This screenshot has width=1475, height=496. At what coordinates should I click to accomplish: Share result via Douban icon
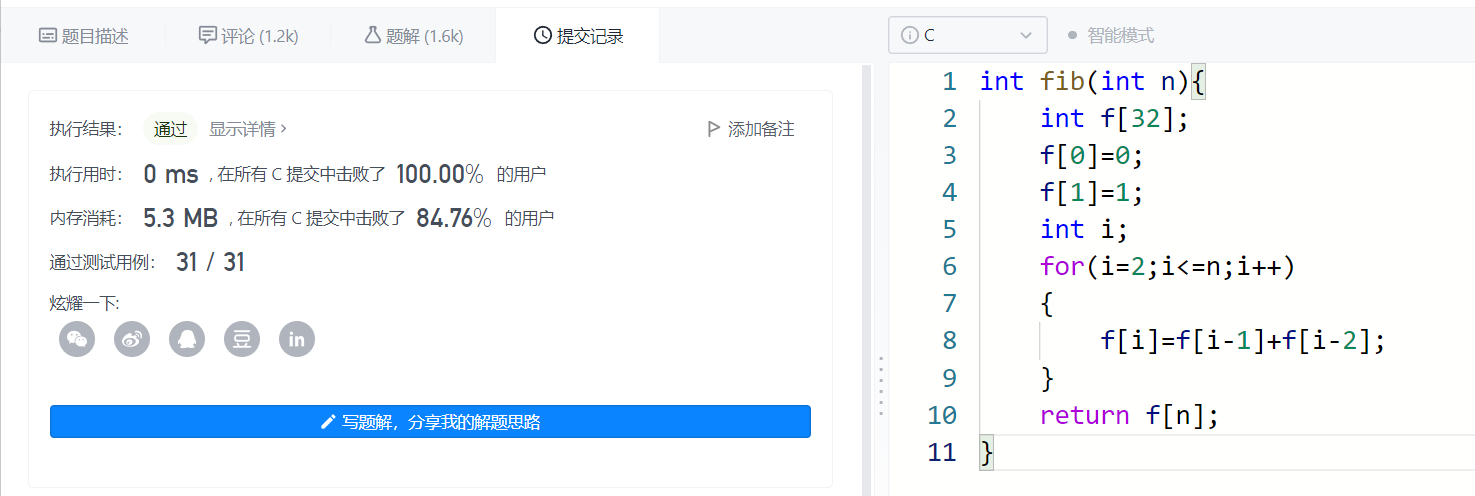(x=242, y=339)
